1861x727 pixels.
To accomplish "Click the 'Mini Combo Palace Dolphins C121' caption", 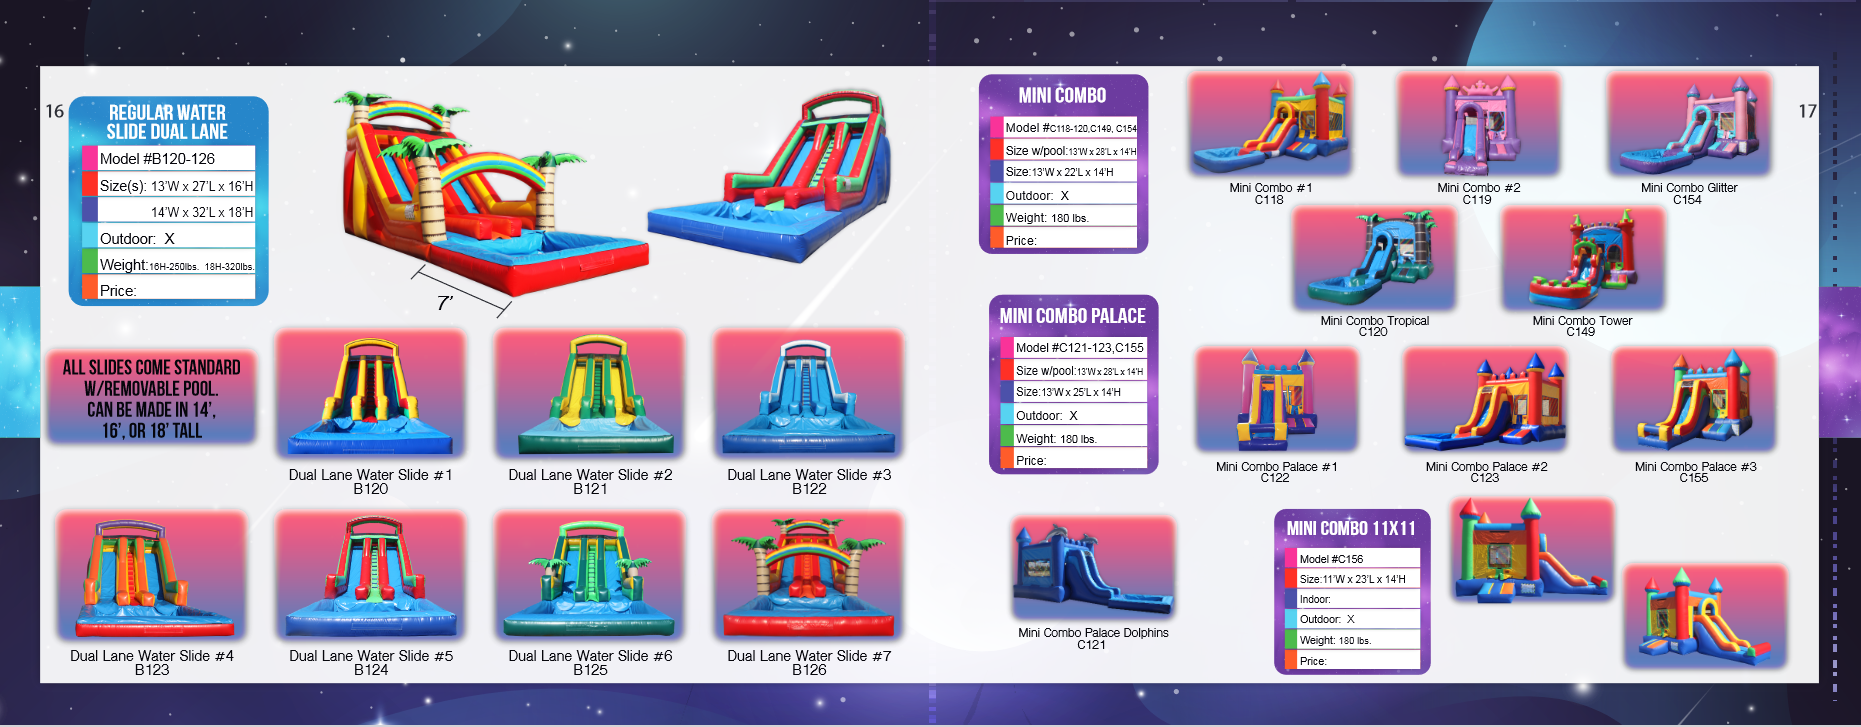I will click(x=1093, y=638).
